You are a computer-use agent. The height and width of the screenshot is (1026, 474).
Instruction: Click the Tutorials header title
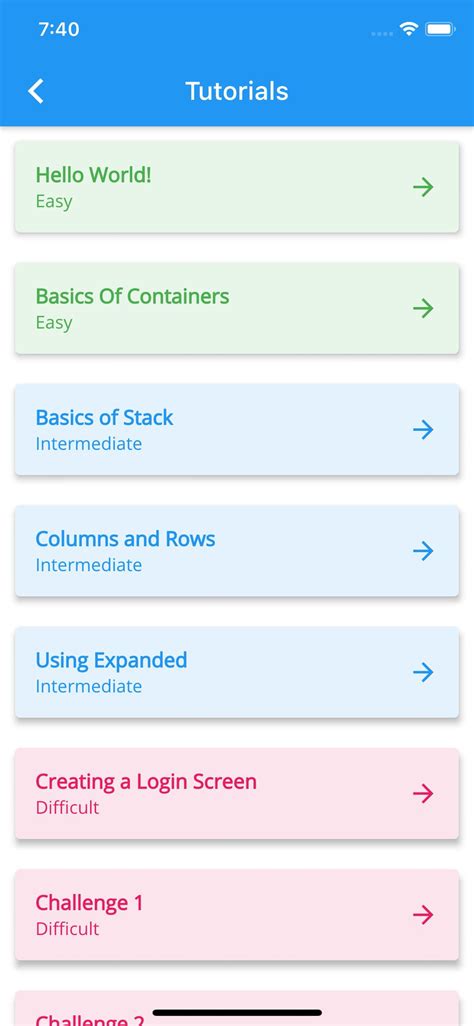click(237, 91)
